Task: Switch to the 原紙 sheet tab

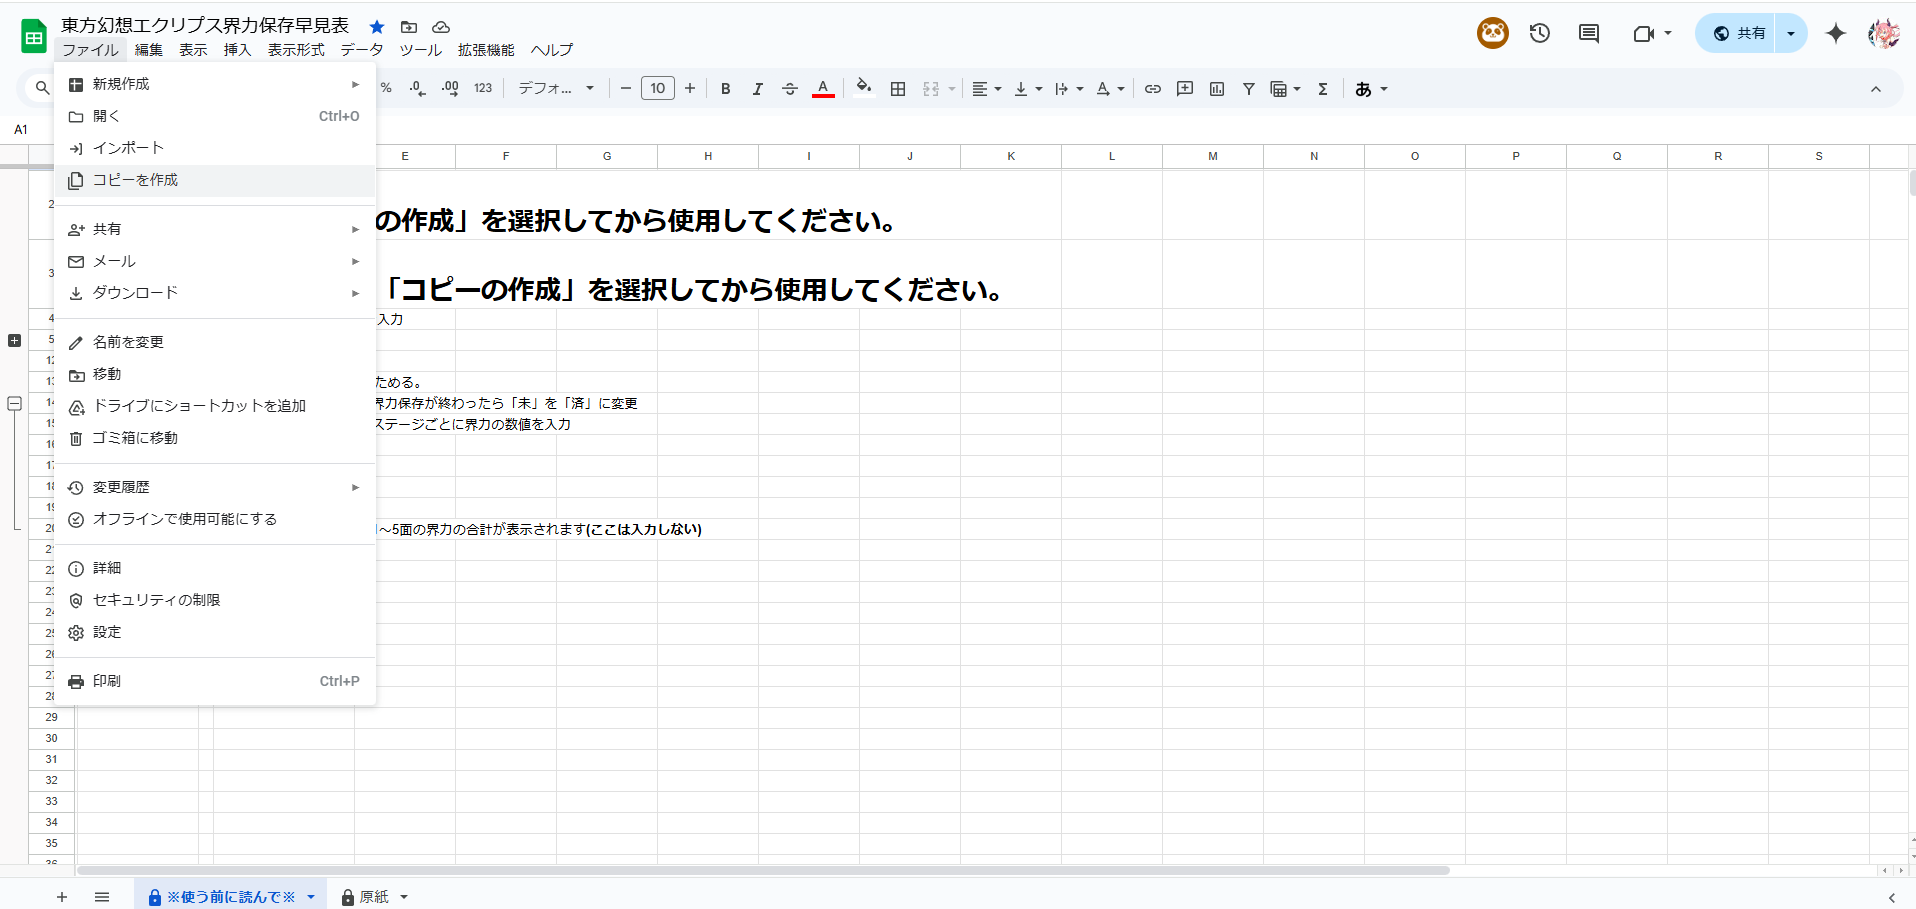Action: tap(374, 897)
